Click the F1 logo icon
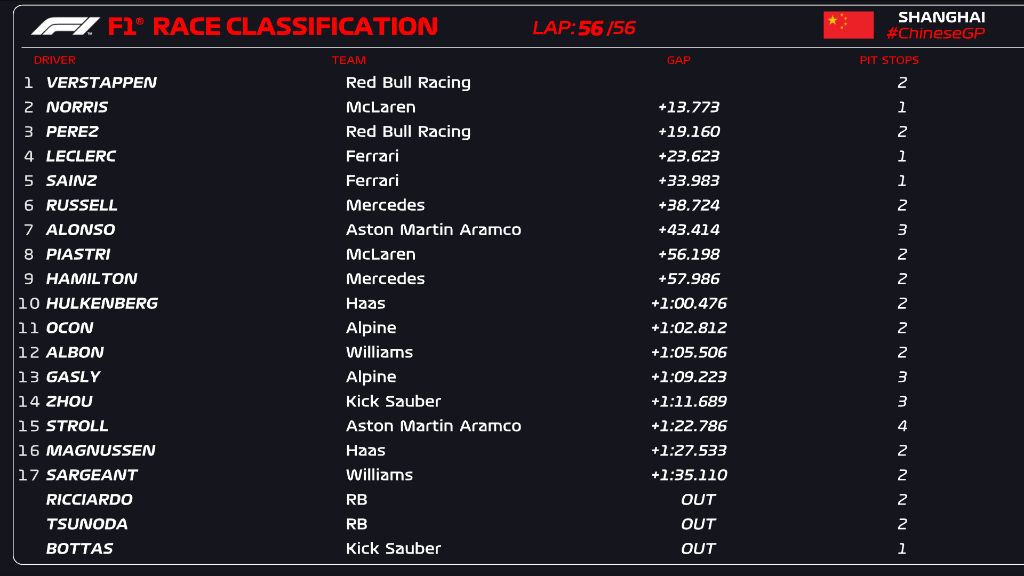 pos(65,26)
